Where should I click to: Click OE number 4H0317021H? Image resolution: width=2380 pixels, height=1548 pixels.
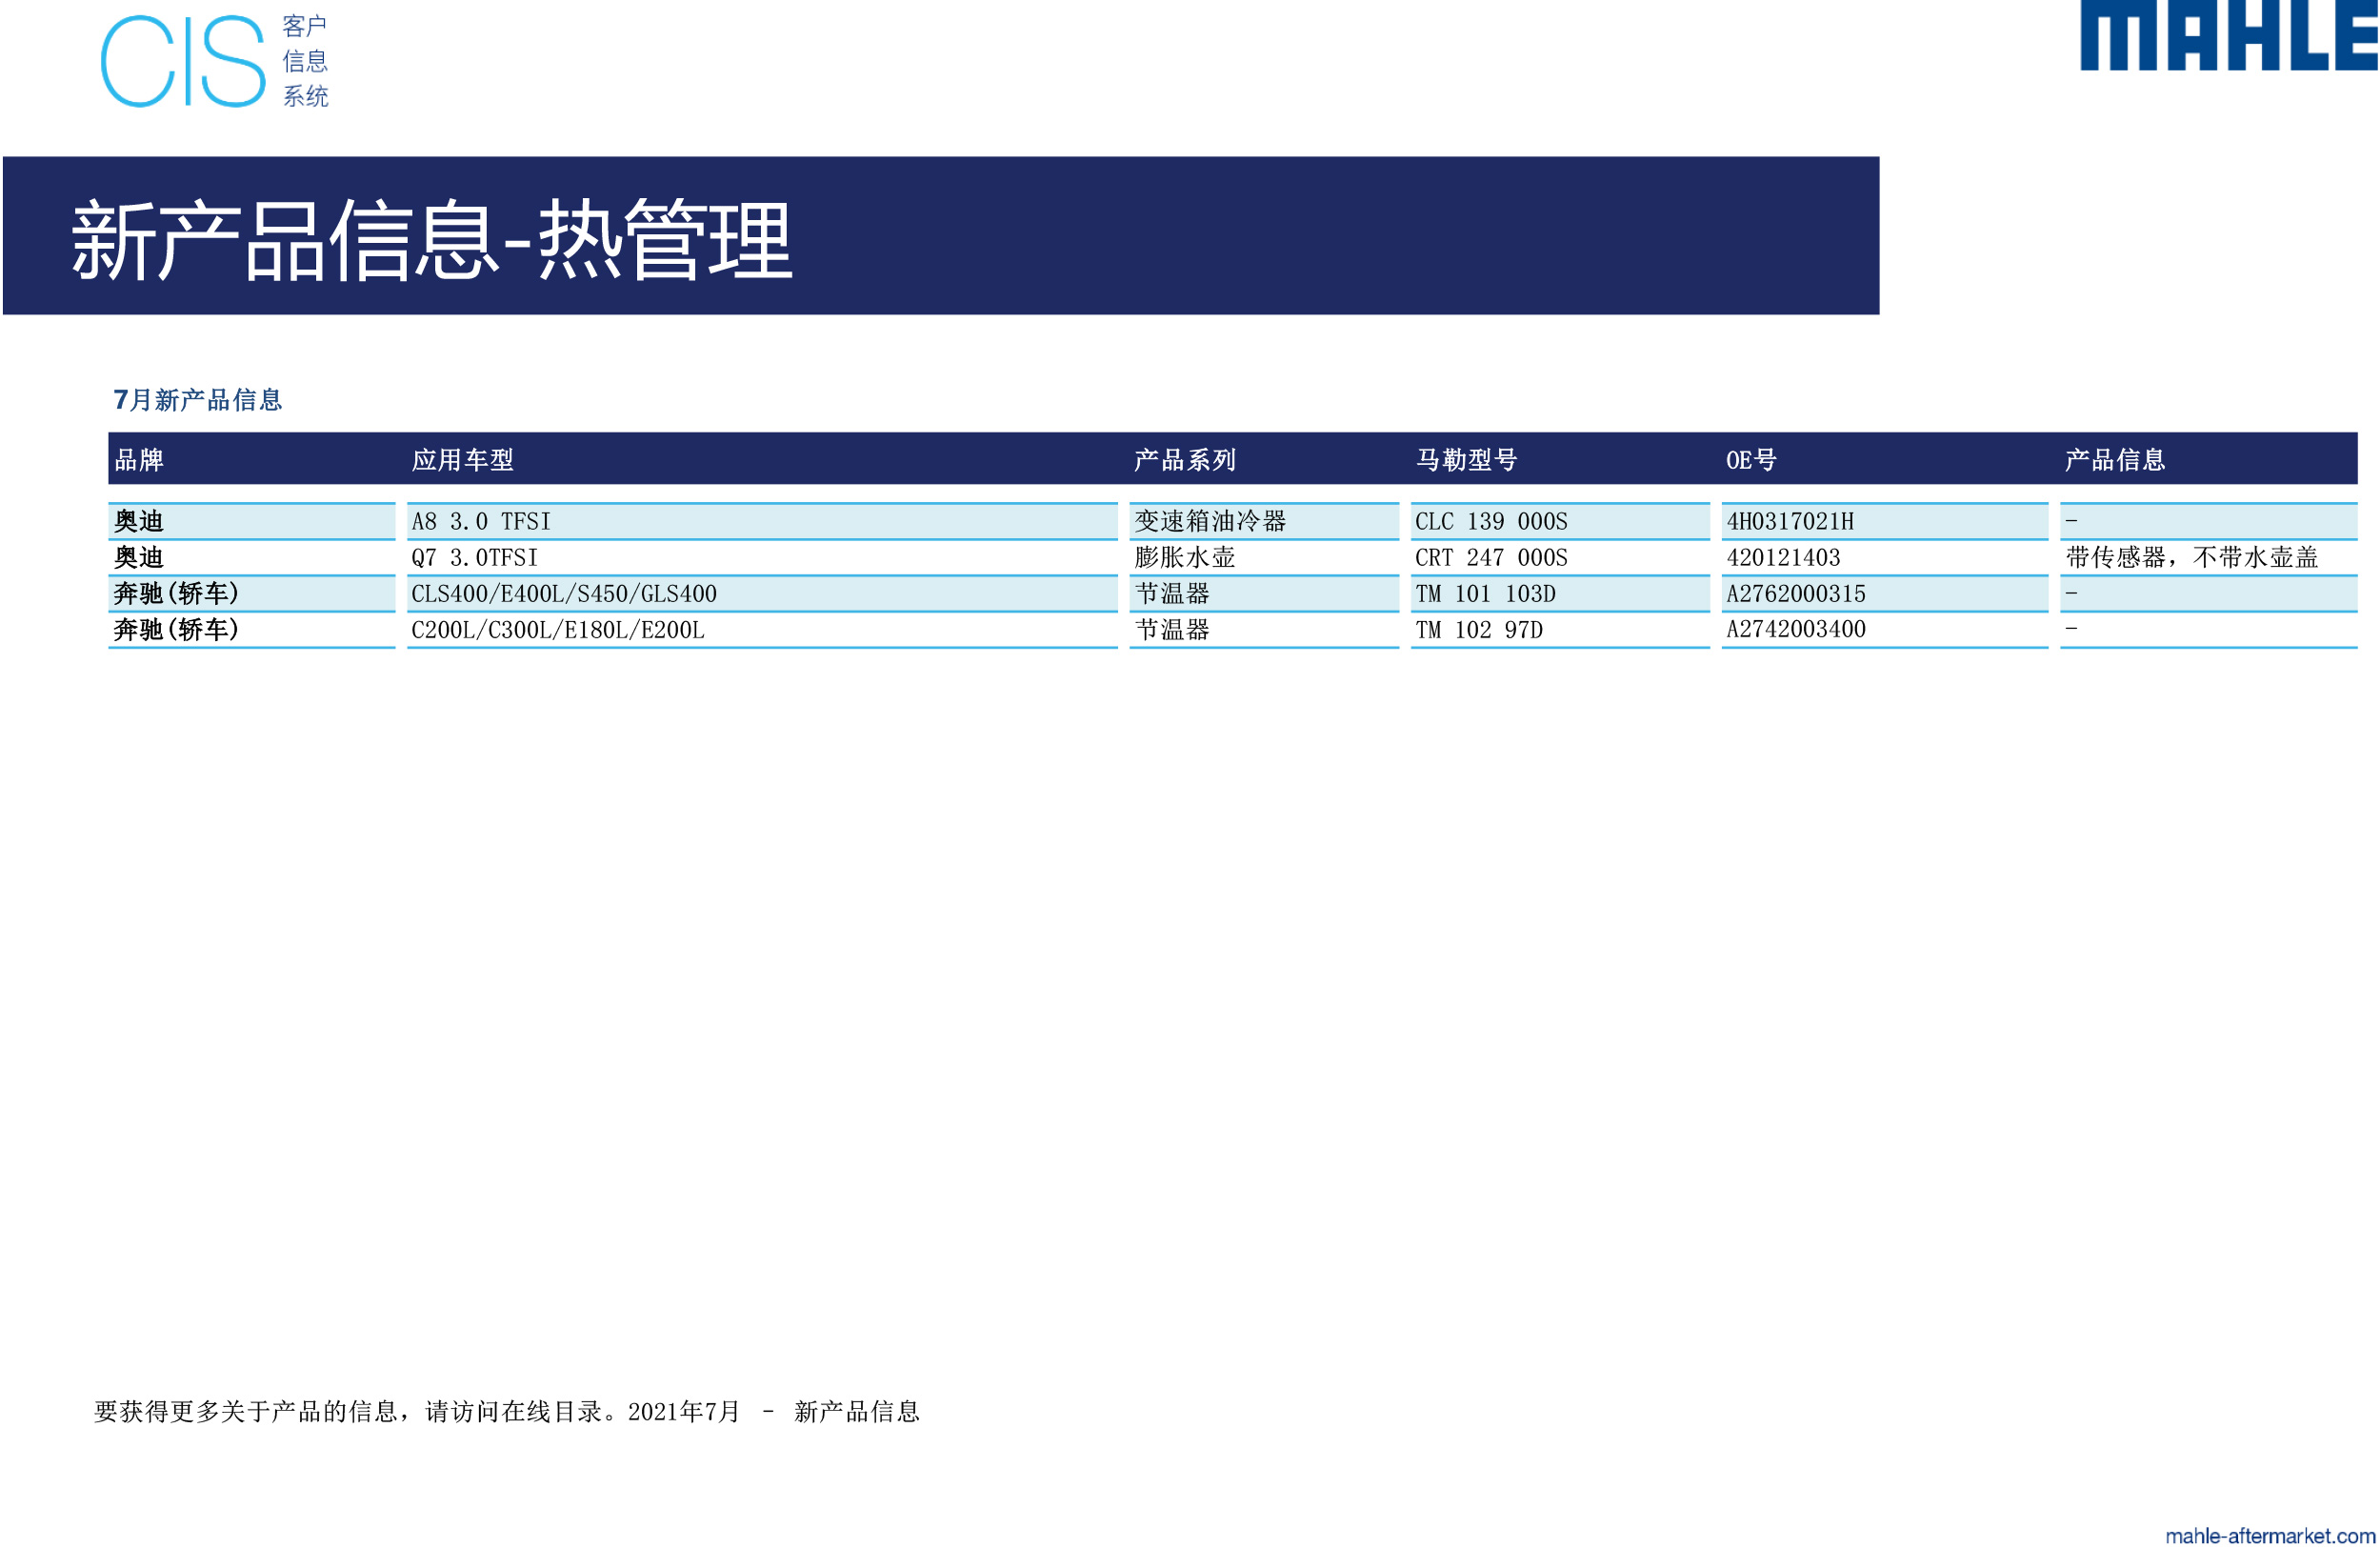click(1885, 521)
